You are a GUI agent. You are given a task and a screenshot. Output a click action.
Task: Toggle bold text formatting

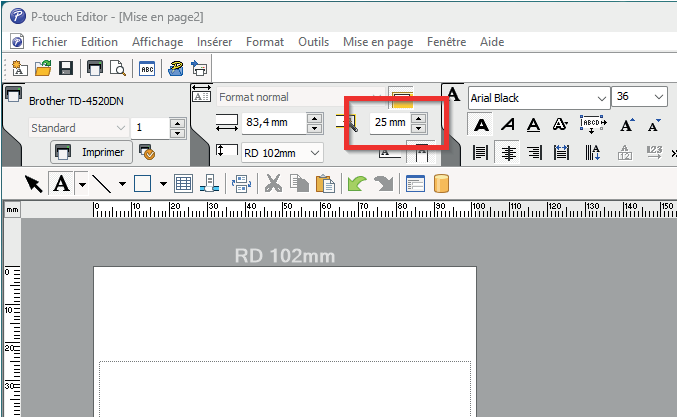pos(481,125)
